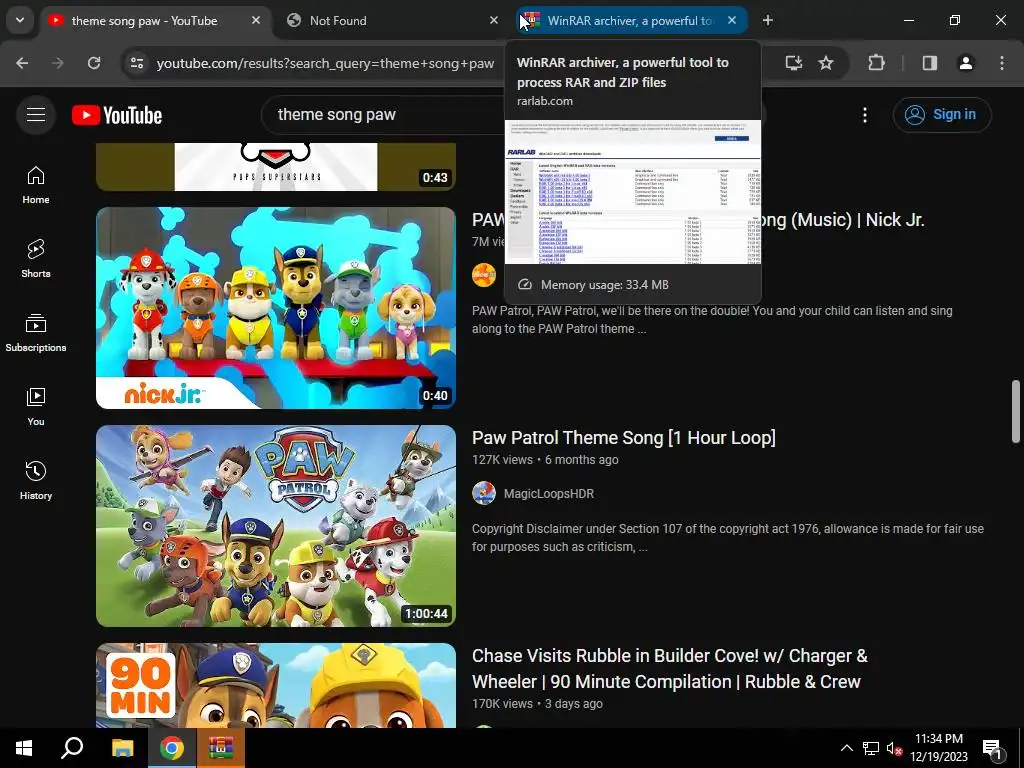Open Chase Visits Rubble in Builder Cove title

669,669
